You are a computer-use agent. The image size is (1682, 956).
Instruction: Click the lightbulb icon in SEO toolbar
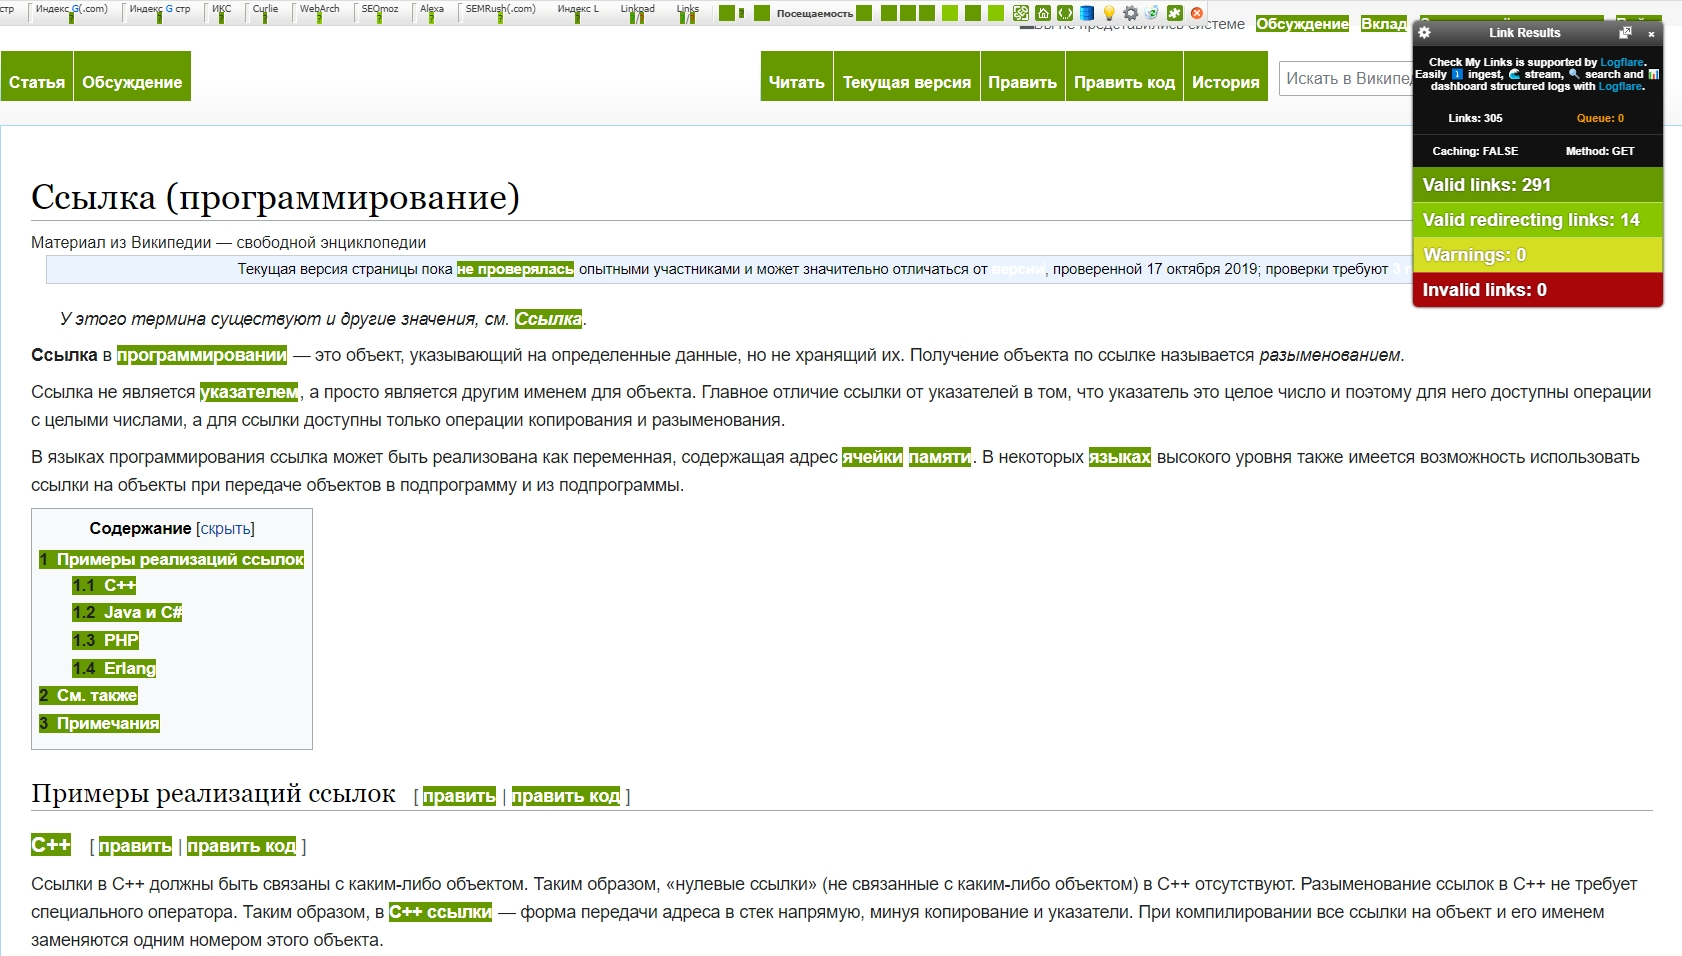(x=1109, y=13)
